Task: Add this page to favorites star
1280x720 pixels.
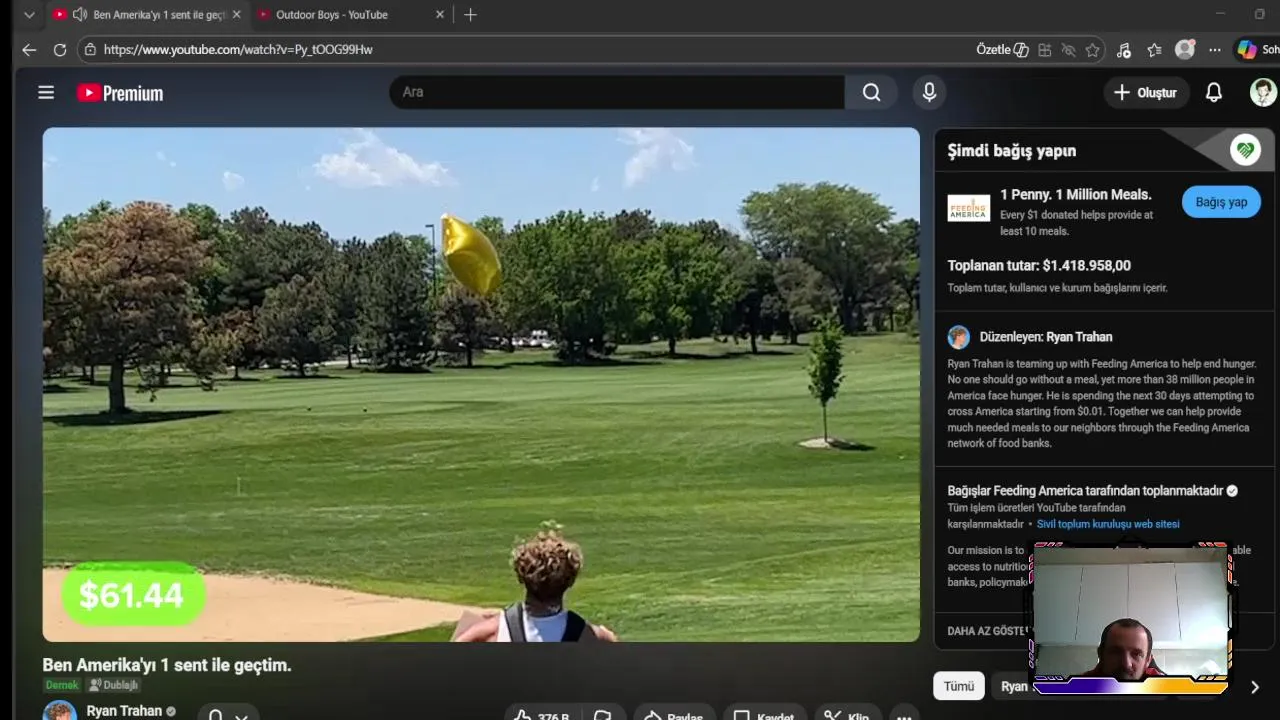Action: coord(1092,50)
